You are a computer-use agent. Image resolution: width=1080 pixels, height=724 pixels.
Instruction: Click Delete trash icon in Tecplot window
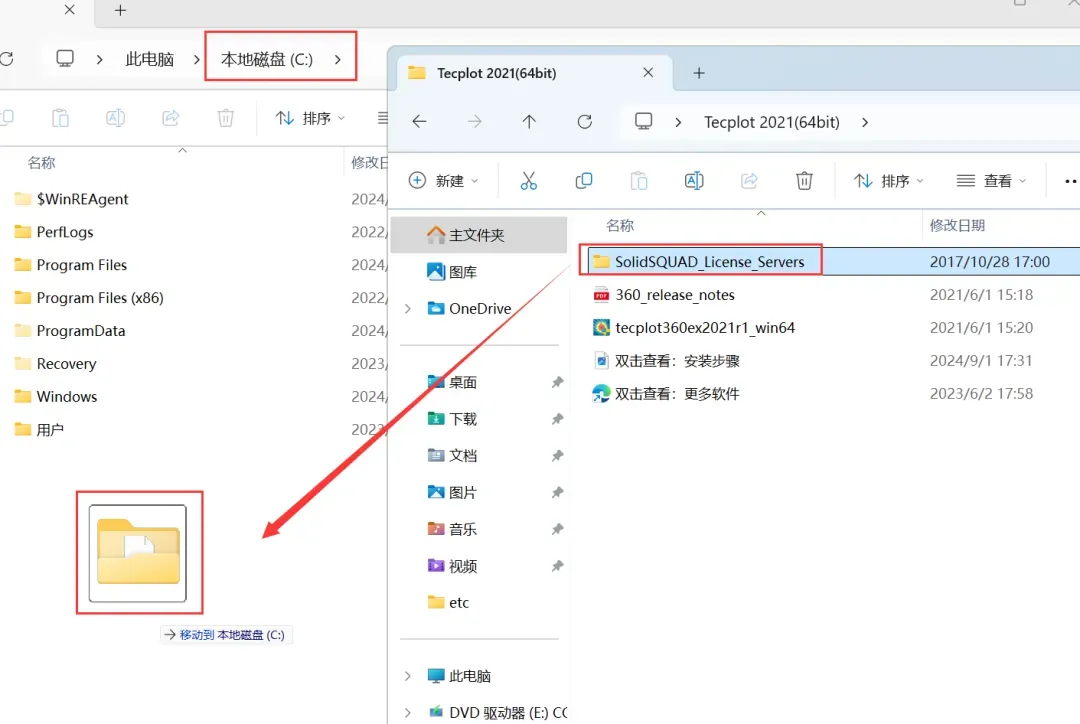coord(804,181)
